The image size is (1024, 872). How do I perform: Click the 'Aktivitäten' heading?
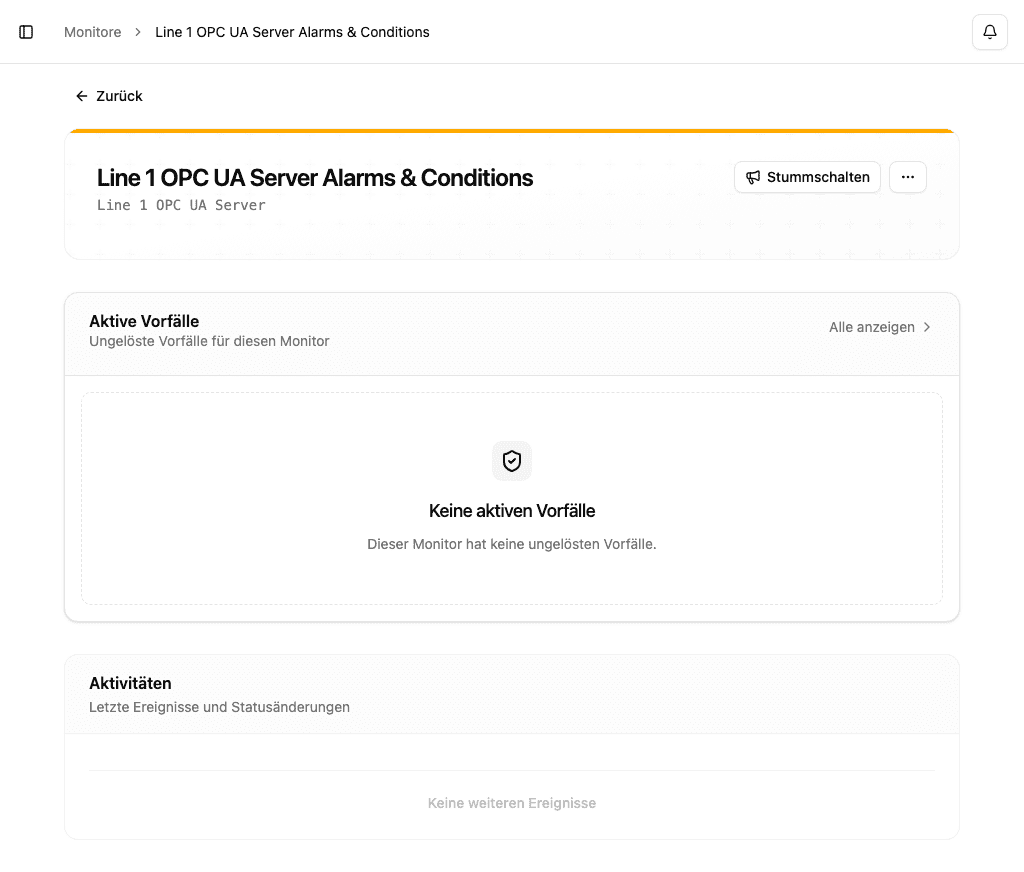pyautogui.click(x=130, y=683)
